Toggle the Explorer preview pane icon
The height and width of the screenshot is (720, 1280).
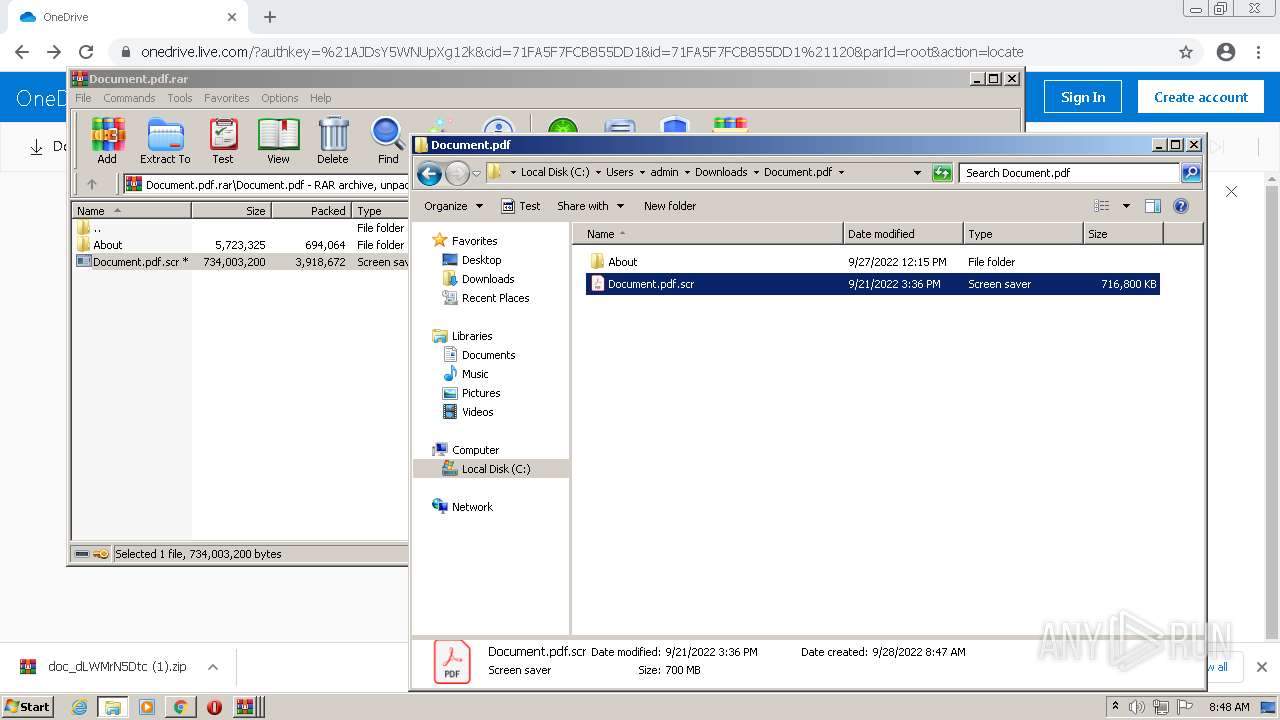pos(1152,206)
